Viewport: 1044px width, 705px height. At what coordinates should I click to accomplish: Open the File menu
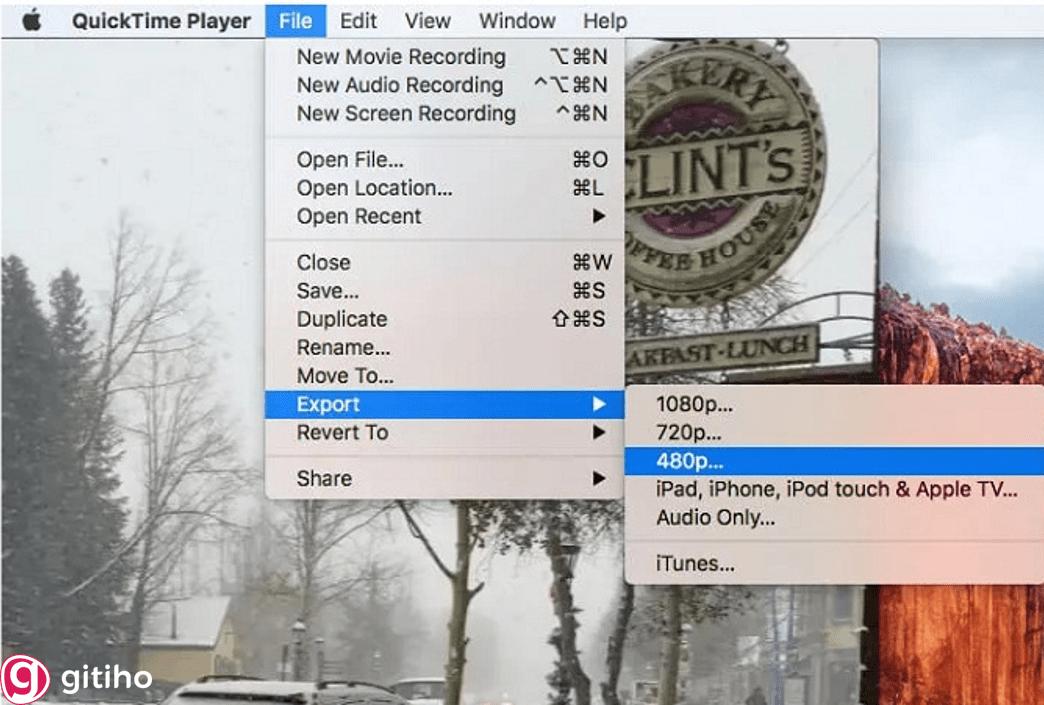(x=294, y=20)
